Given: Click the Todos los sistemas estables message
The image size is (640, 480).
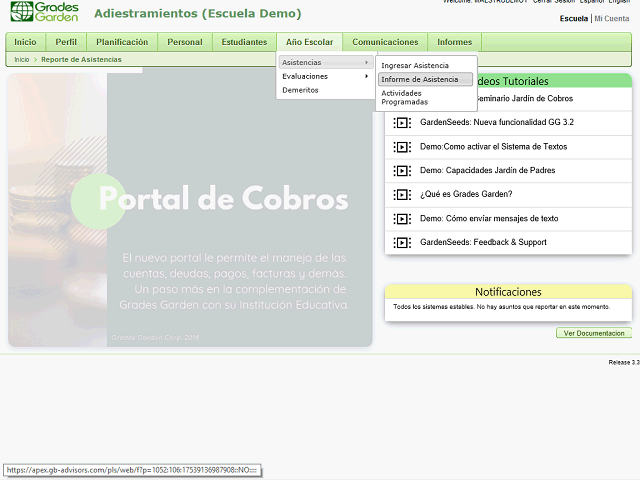Looking at the screenshot, I should (502, 307).
